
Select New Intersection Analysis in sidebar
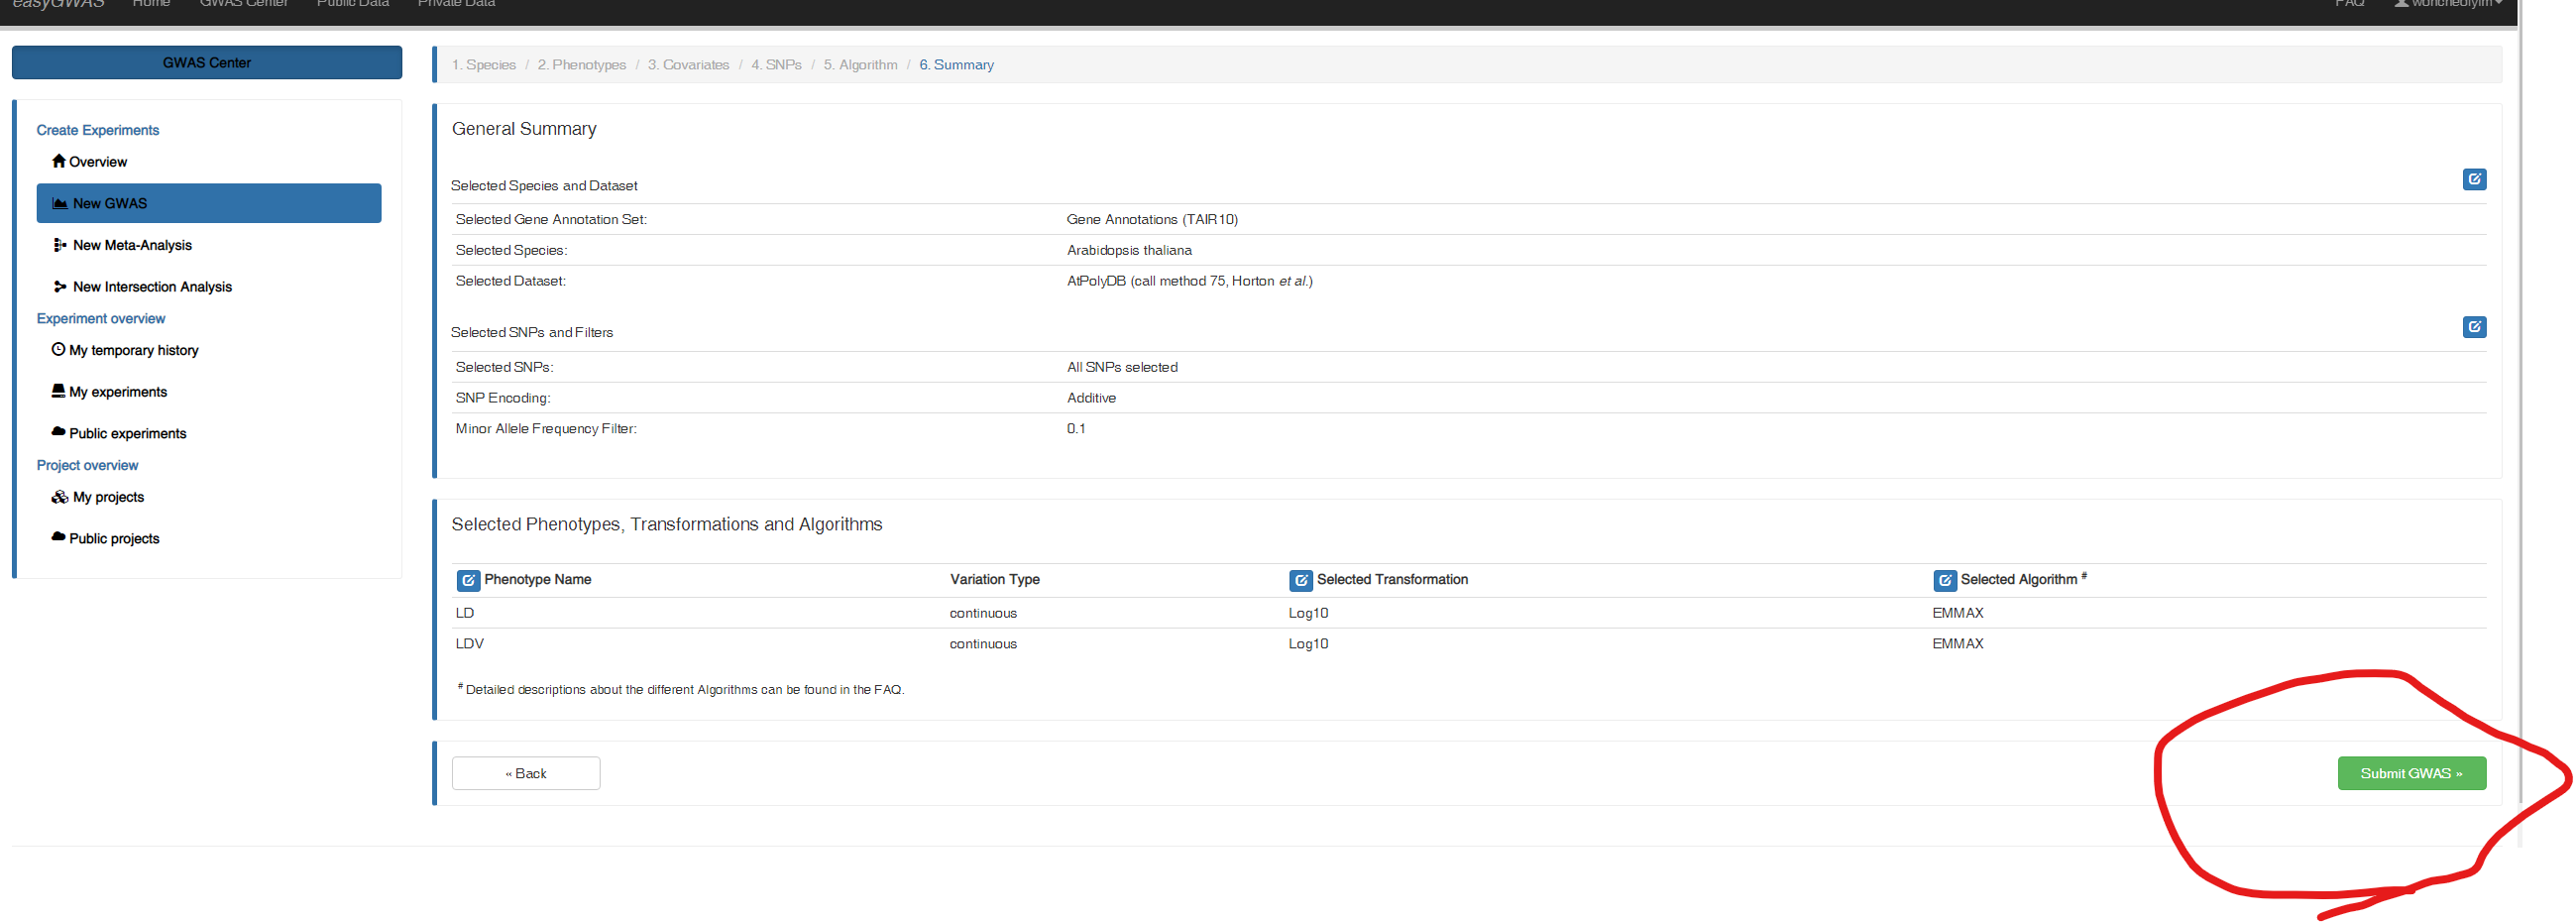(152, 287)
